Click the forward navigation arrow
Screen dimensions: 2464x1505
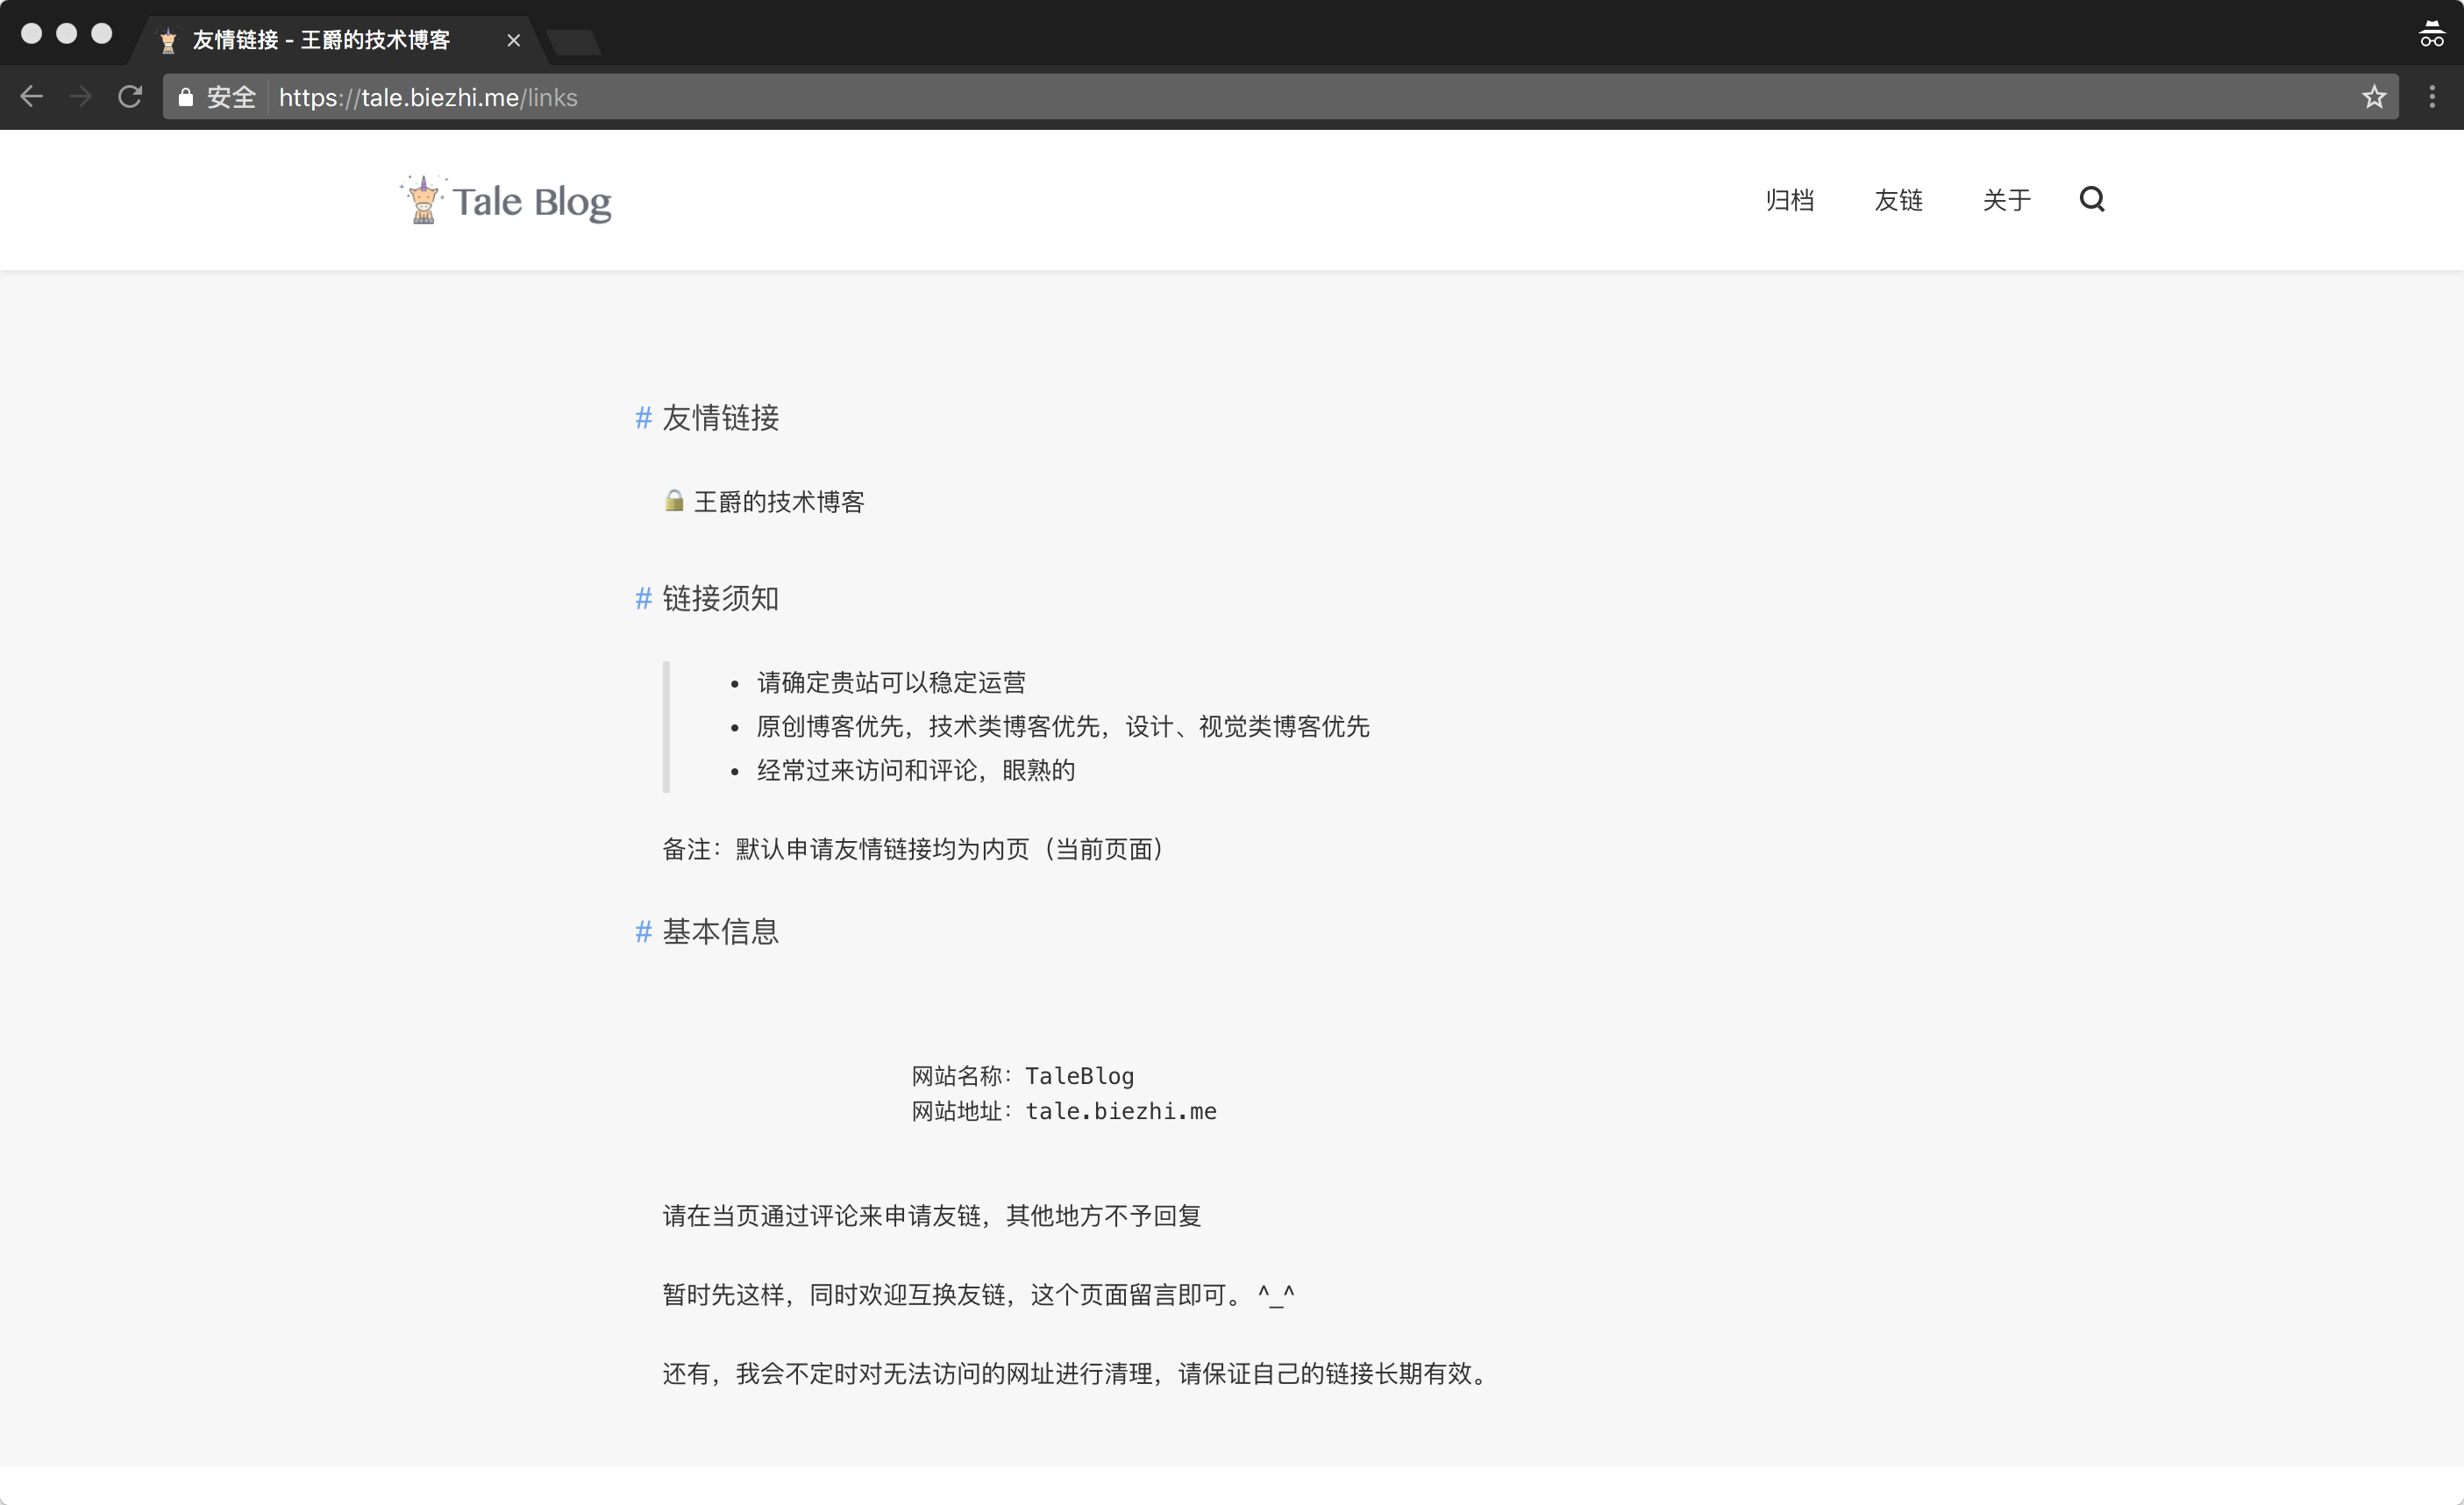tap(81, 97)
